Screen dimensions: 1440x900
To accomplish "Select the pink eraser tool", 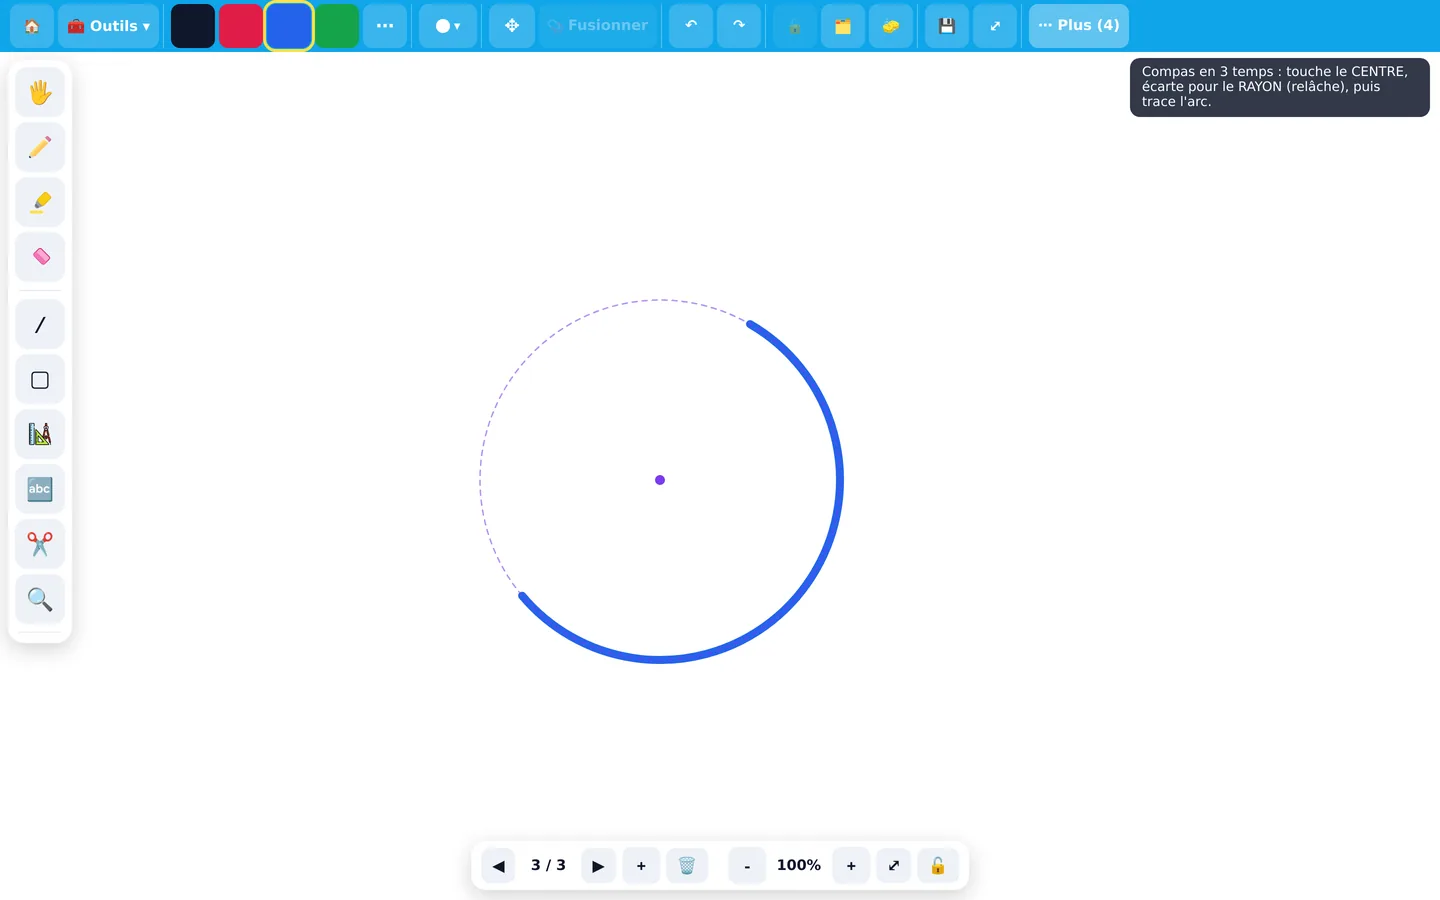I will 40,258.
